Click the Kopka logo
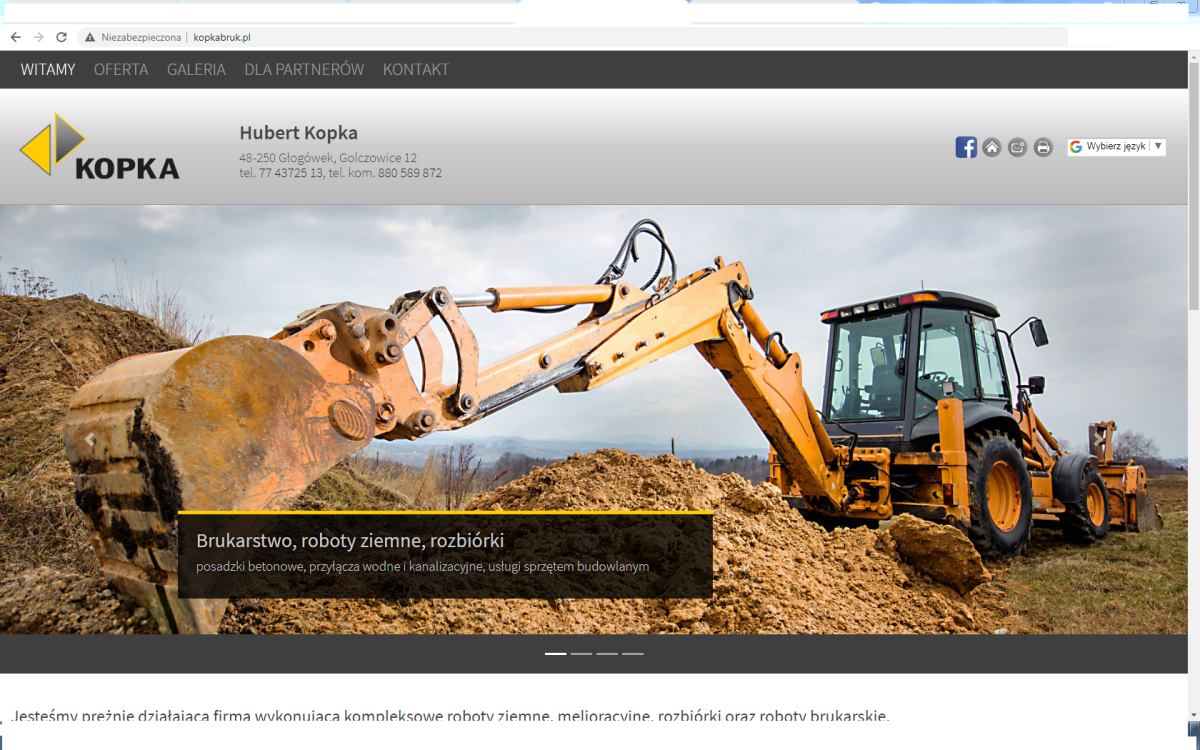Image resolution: width=1200 pixels, height=750 pixels. coord(99,147)
